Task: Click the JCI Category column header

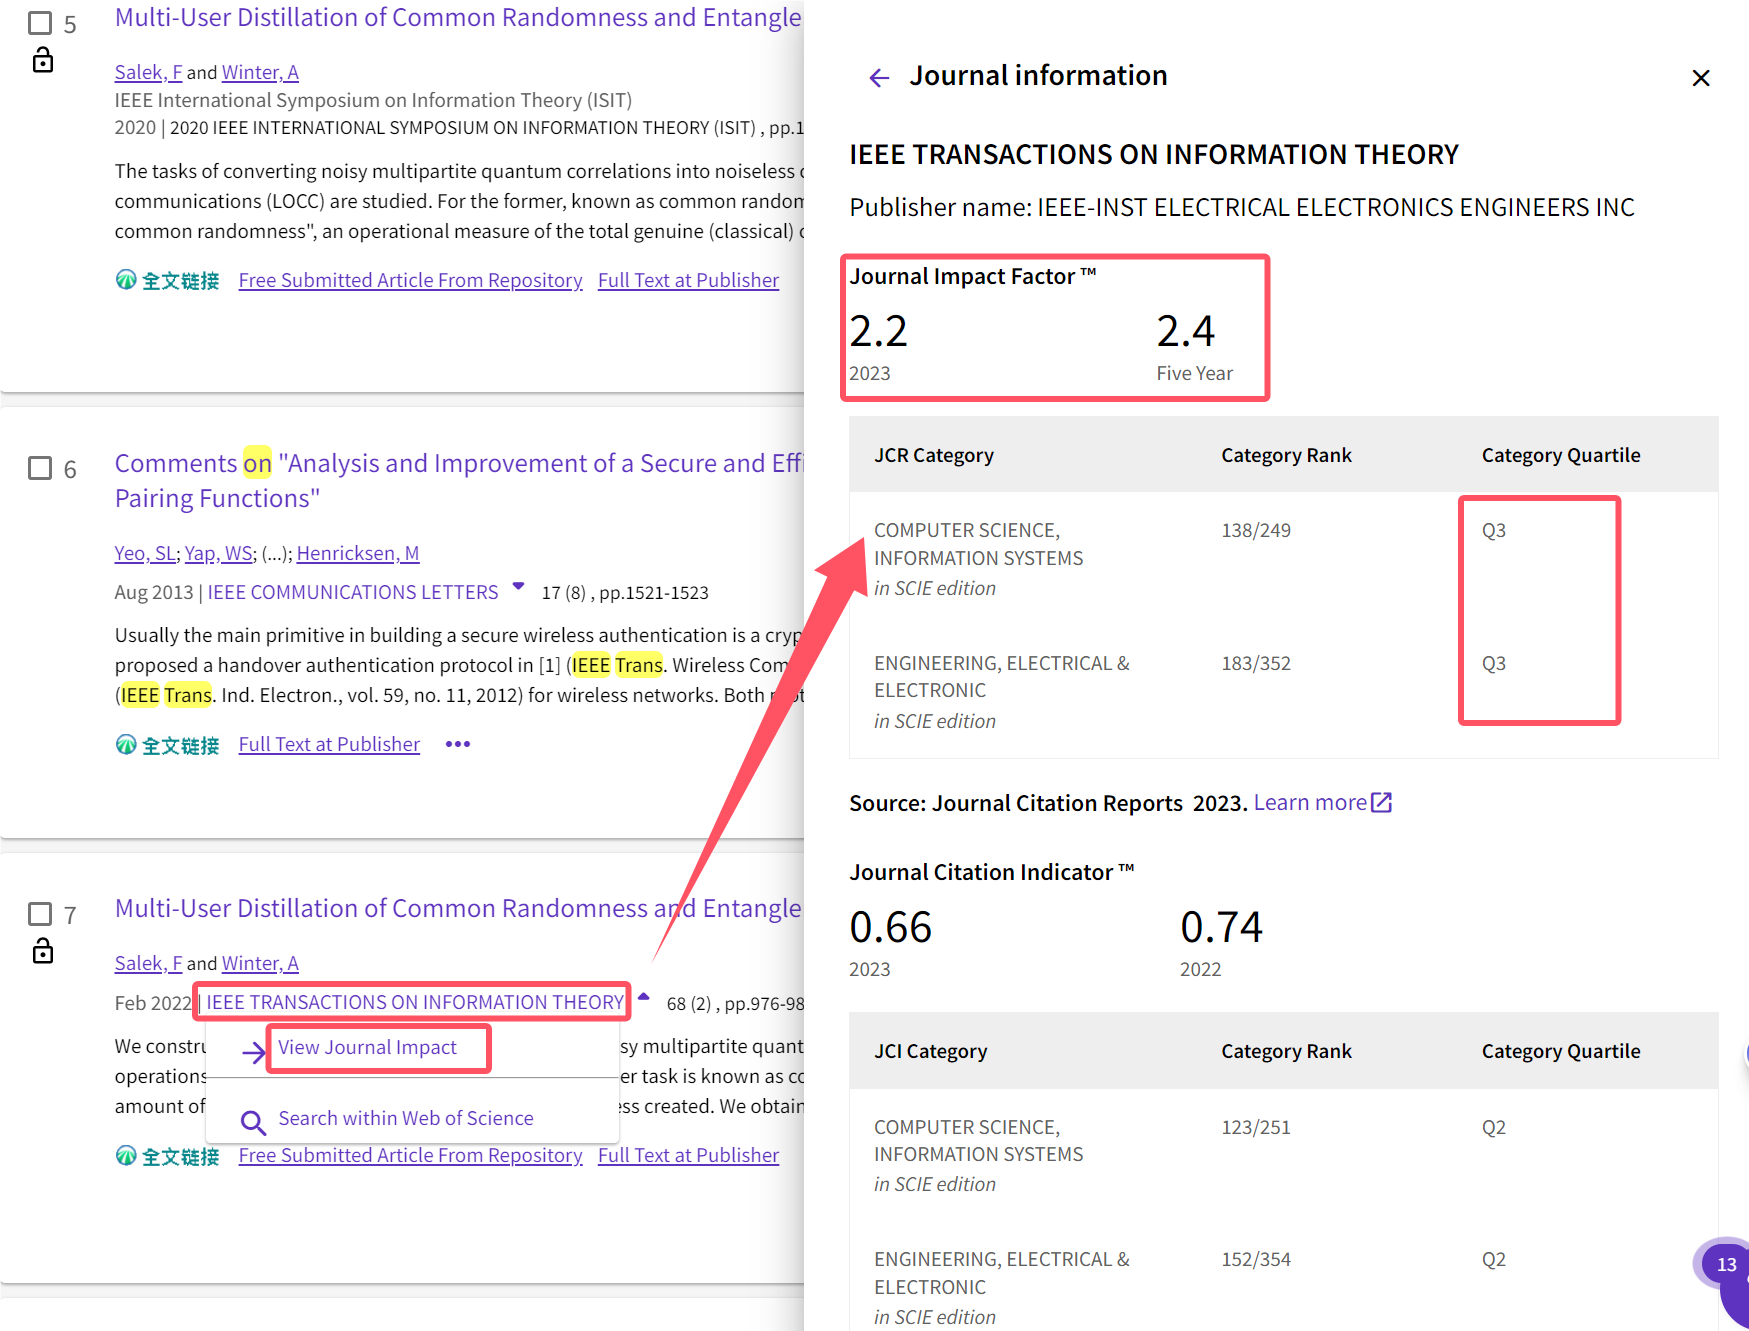Action: coord(930,1051)
